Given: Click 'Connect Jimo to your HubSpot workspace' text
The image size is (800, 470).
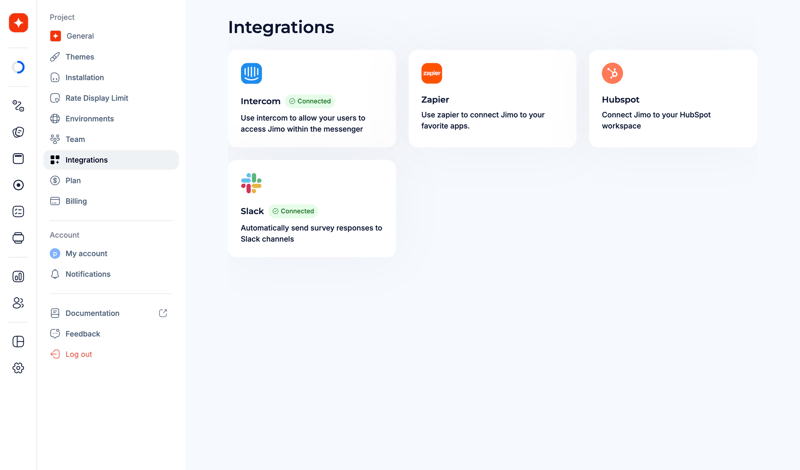Looking at the screenshot, I should [x=656, y=120].
